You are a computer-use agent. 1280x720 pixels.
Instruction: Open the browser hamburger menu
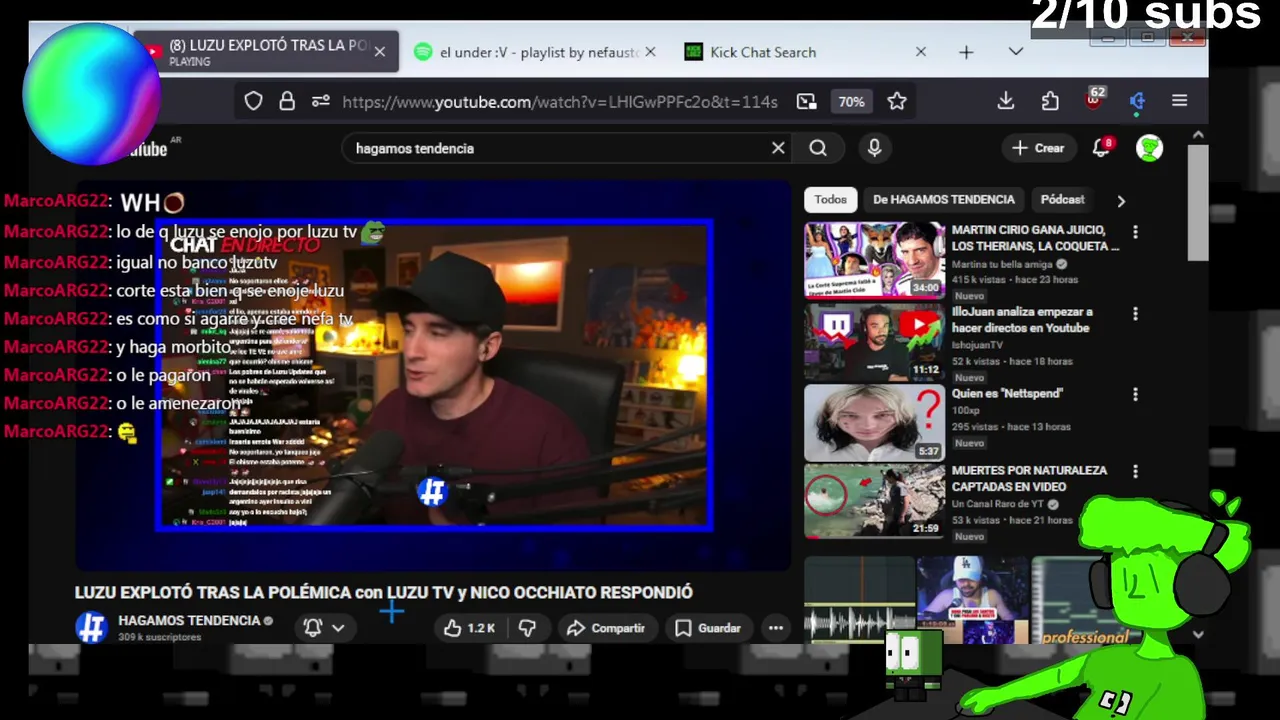(1180, 101)
